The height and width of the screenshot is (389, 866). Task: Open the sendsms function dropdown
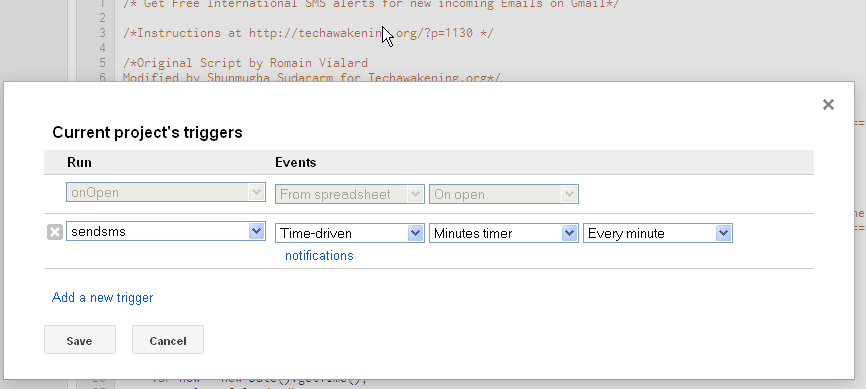tap(166, 231)
